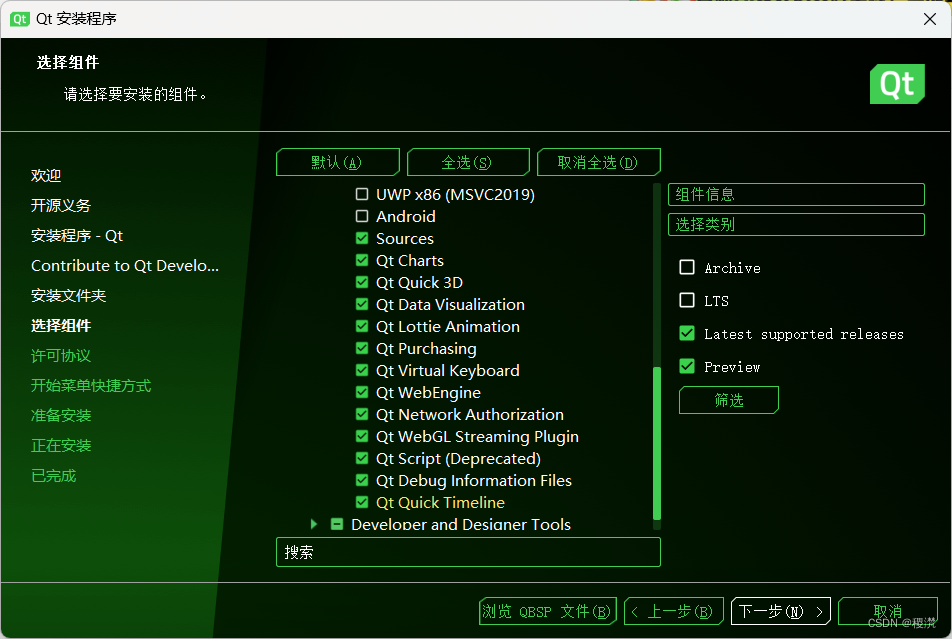Screen dimensions: 952x639
Task: Enable the Archive category checkbox
Action: point(687,267)
